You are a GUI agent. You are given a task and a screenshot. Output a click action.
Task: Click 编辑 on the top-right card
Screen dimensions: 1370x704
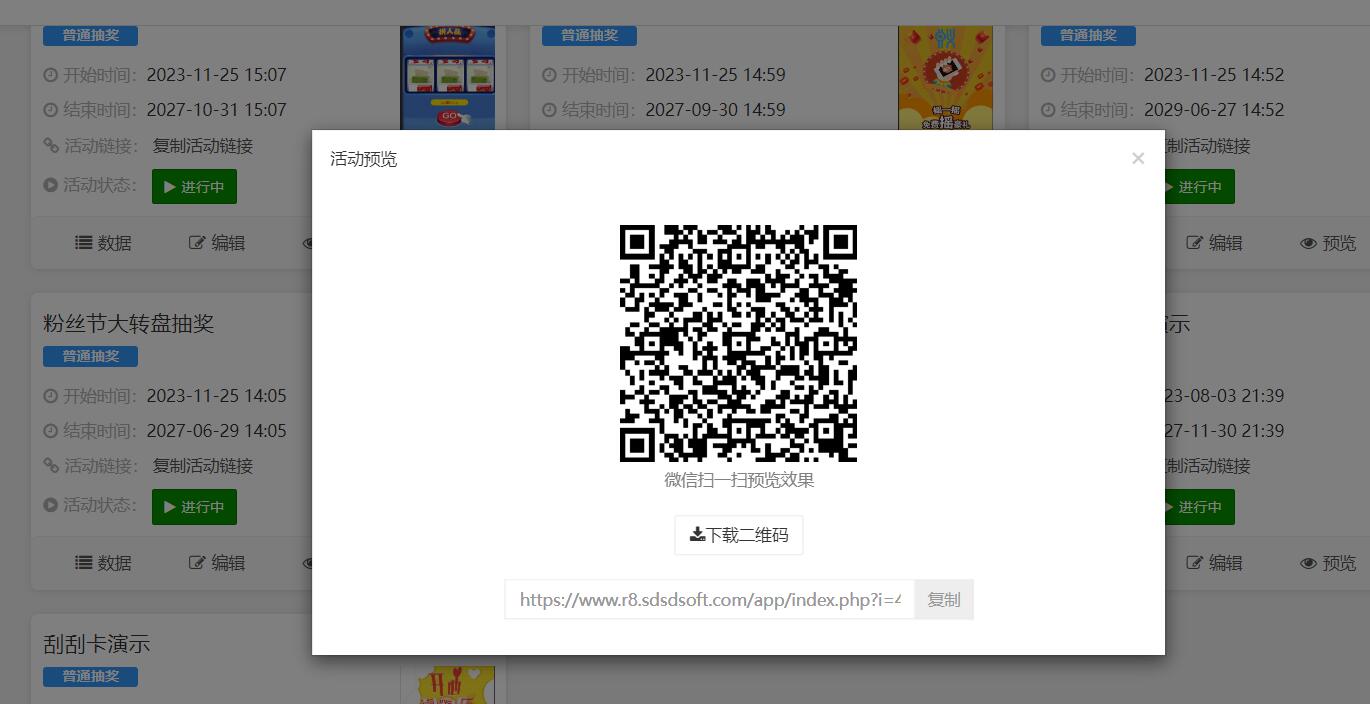pyautogui.click(x=1214, y=243)
